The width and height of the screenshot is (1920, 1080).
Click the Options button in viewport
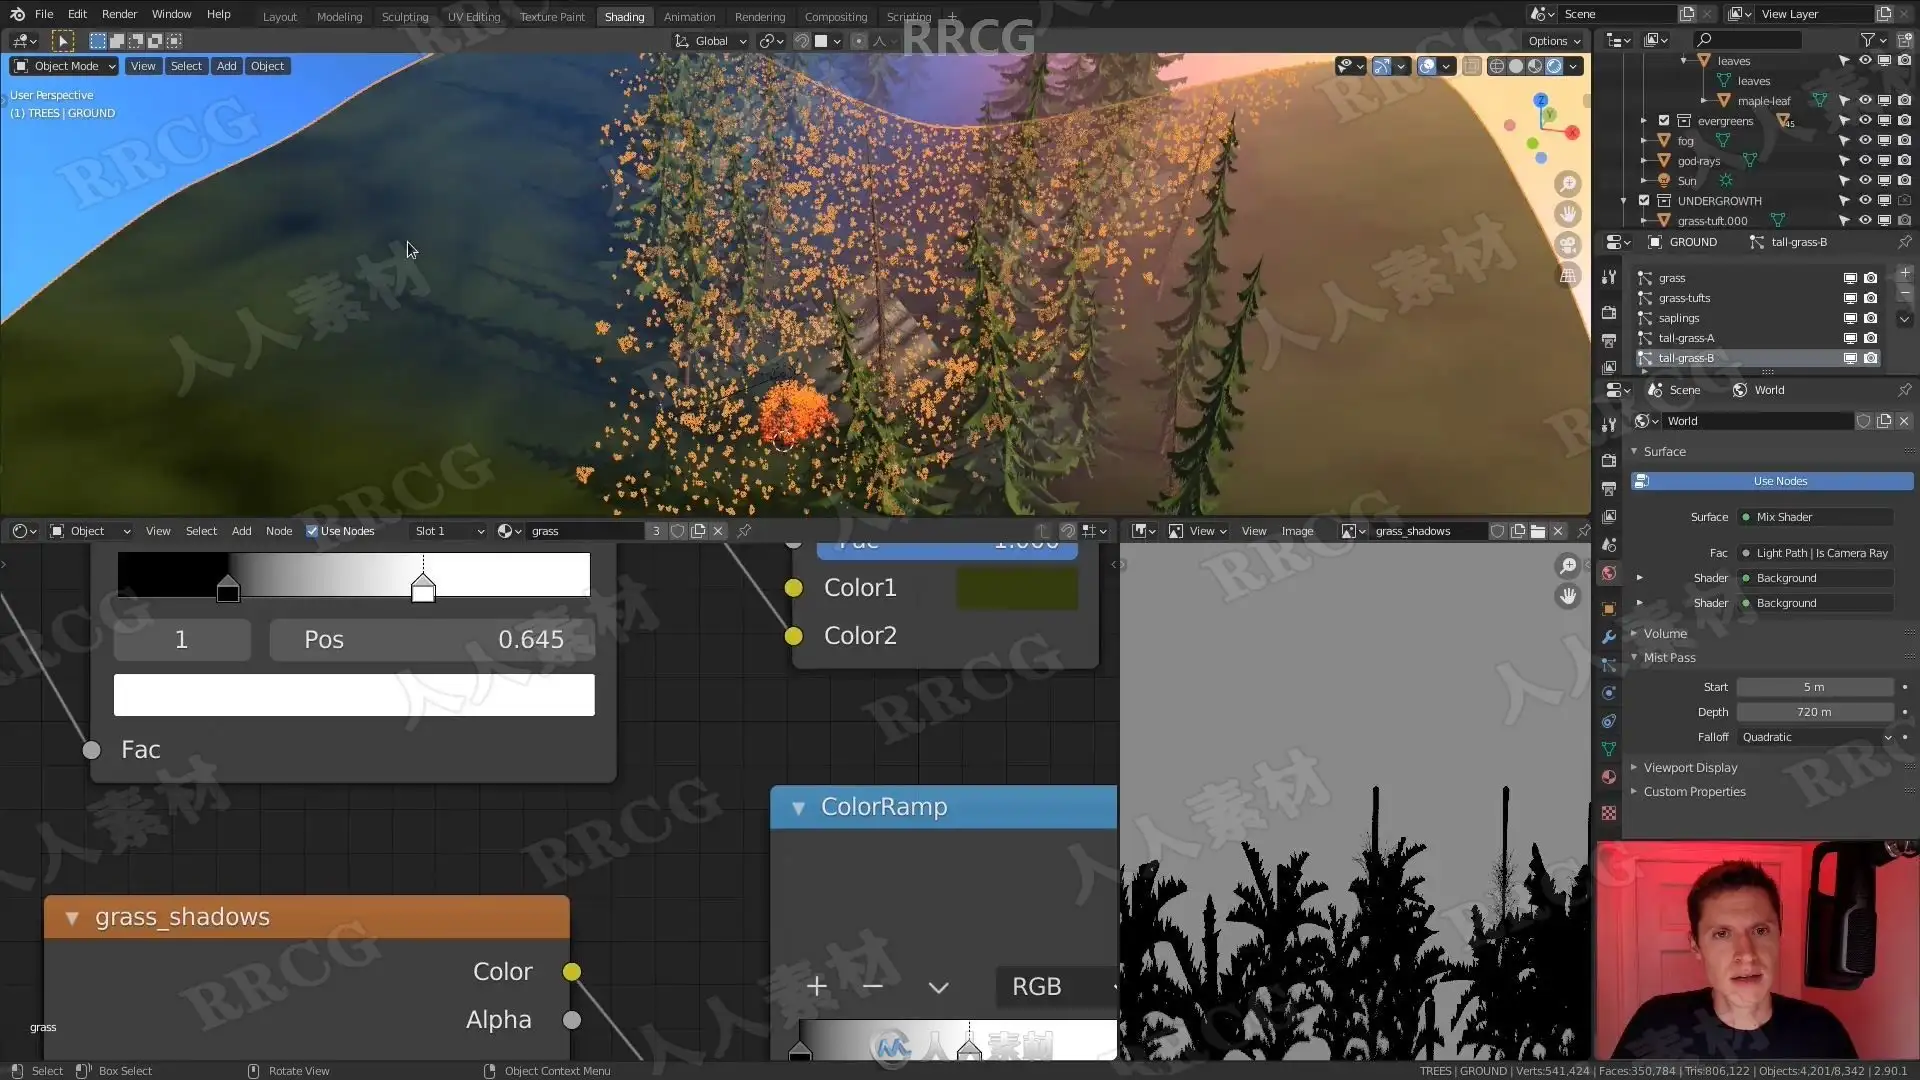click(x=1554, y=41)
